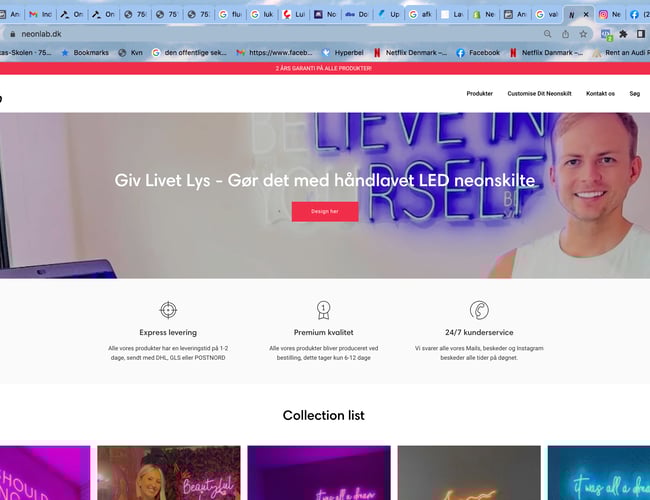Open the blue 'it was all a dream' thumbnail
Image resolution: width=650 pixels, height=500 pixels.
pos(599,473)
